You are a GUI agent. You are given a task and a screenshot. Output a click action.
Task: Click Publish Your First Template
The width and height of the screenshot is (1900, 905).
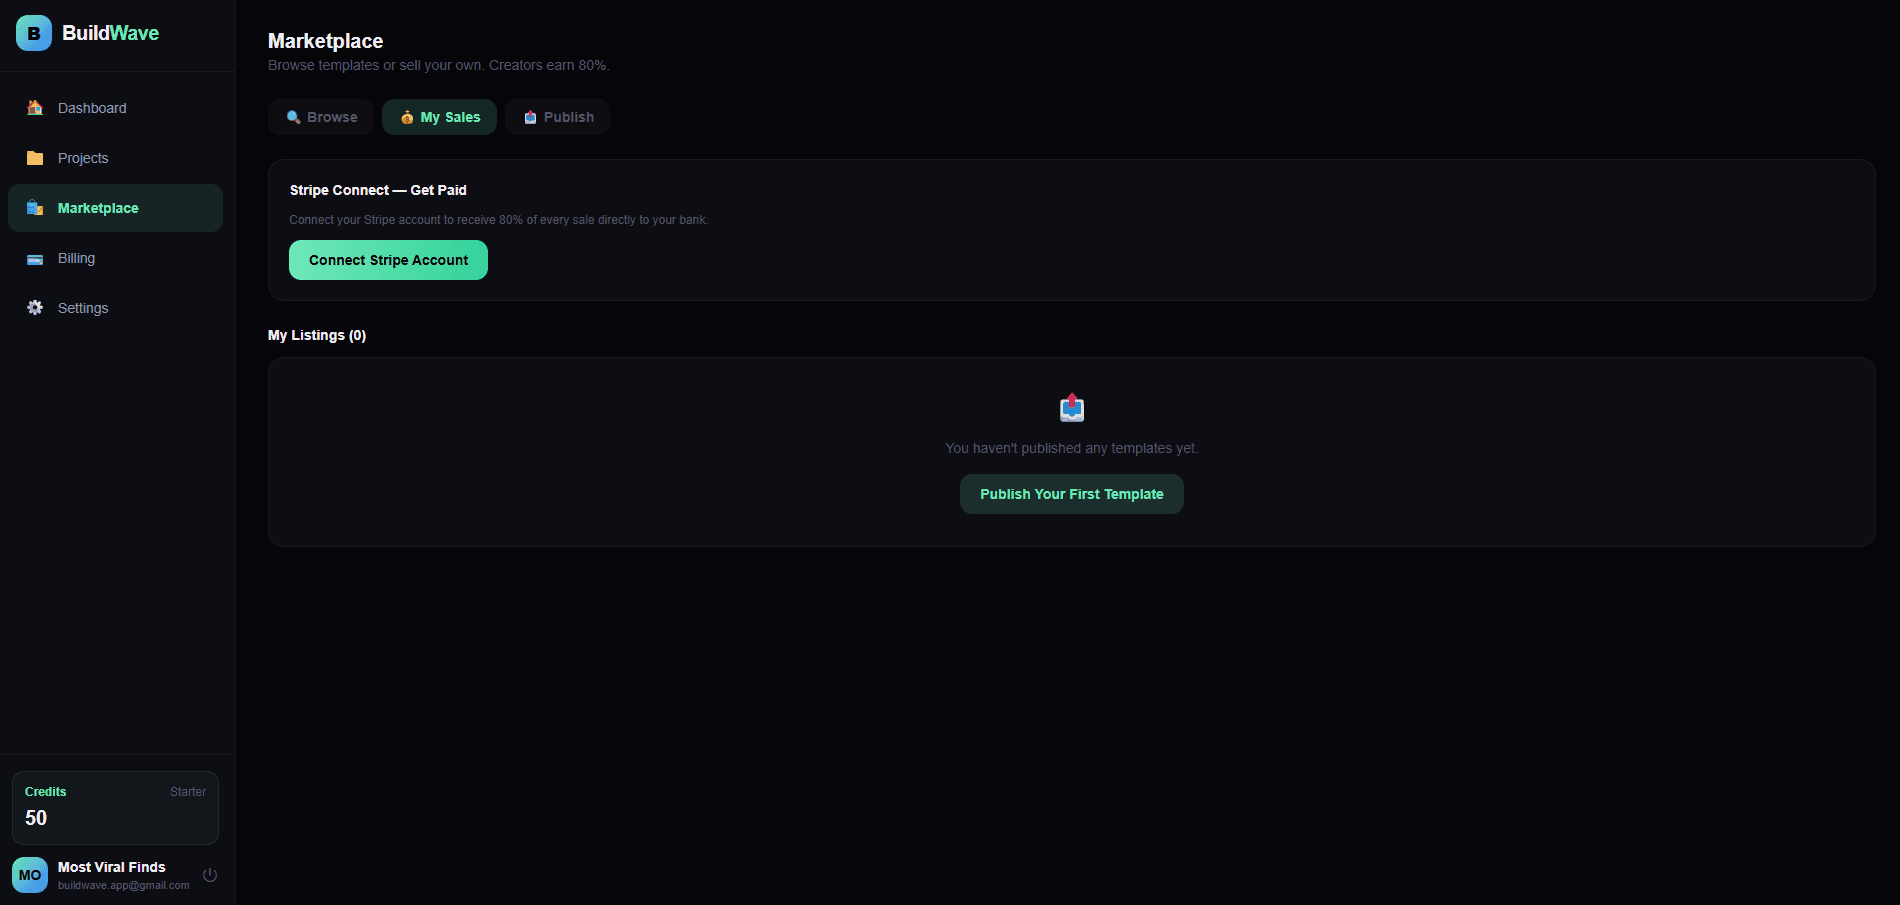(1071, 493)
